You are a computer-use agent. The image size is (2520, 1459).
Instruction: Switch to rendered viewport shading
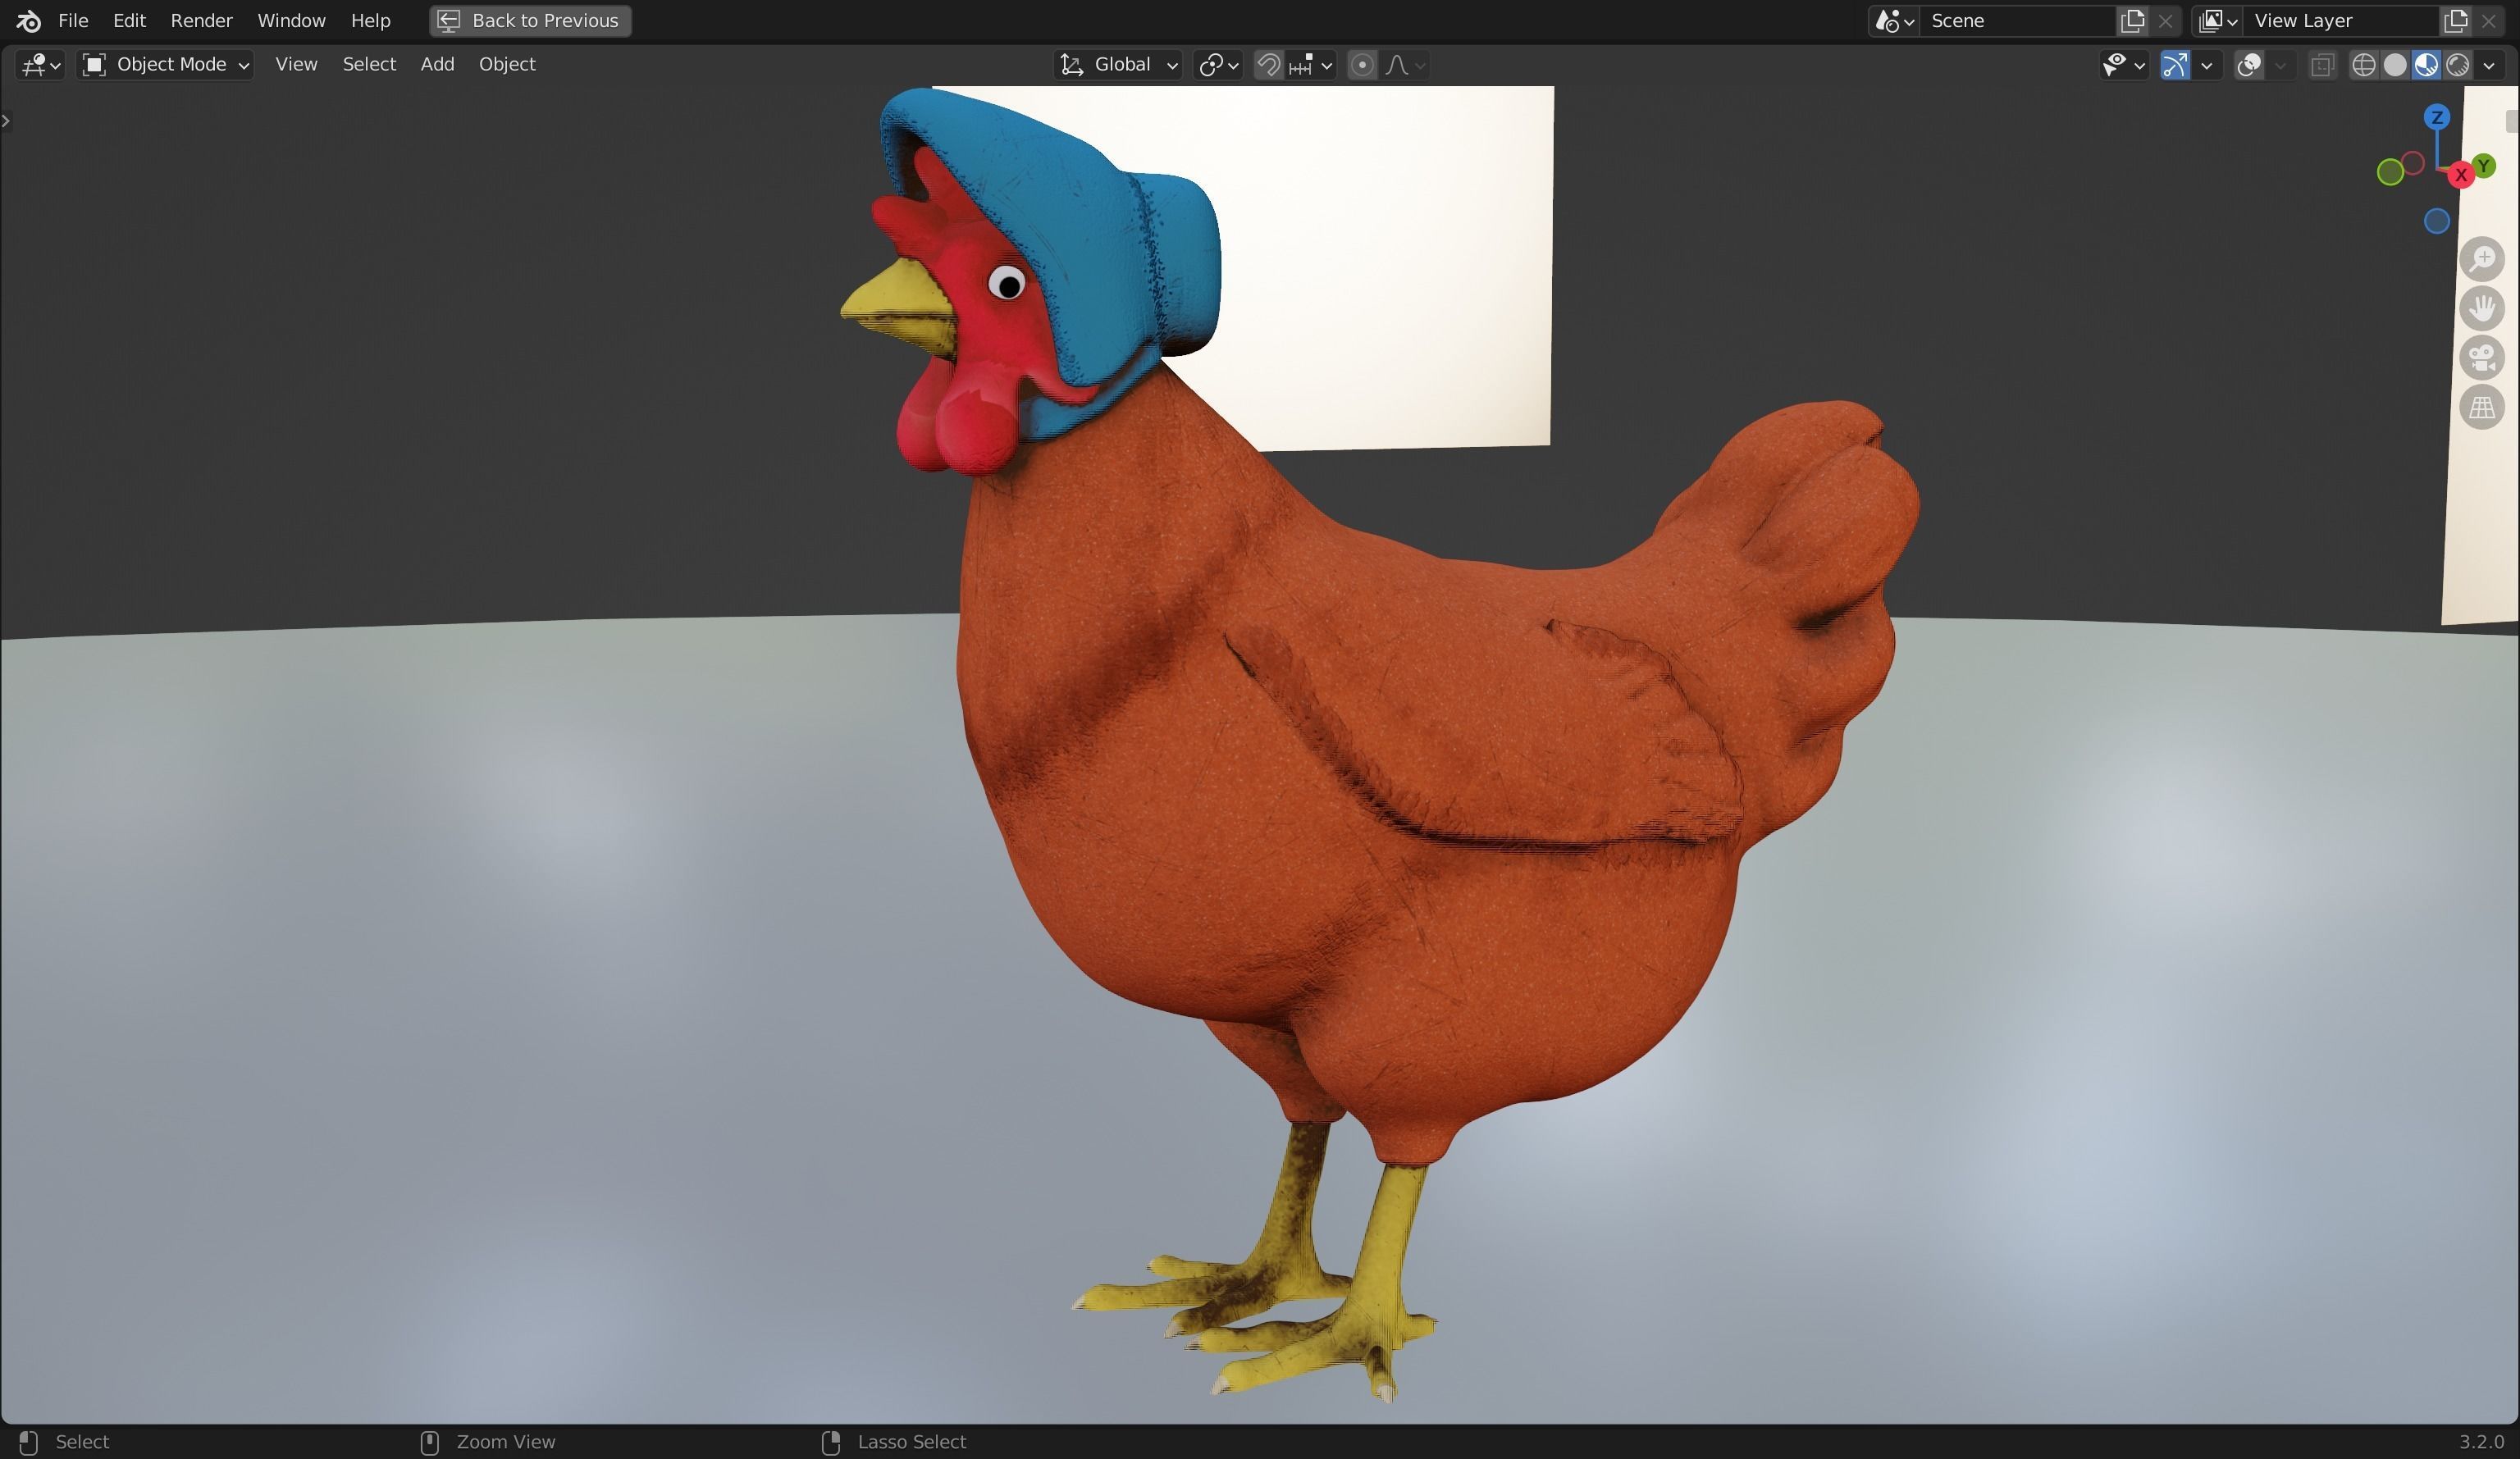(x=2457, y=65)
